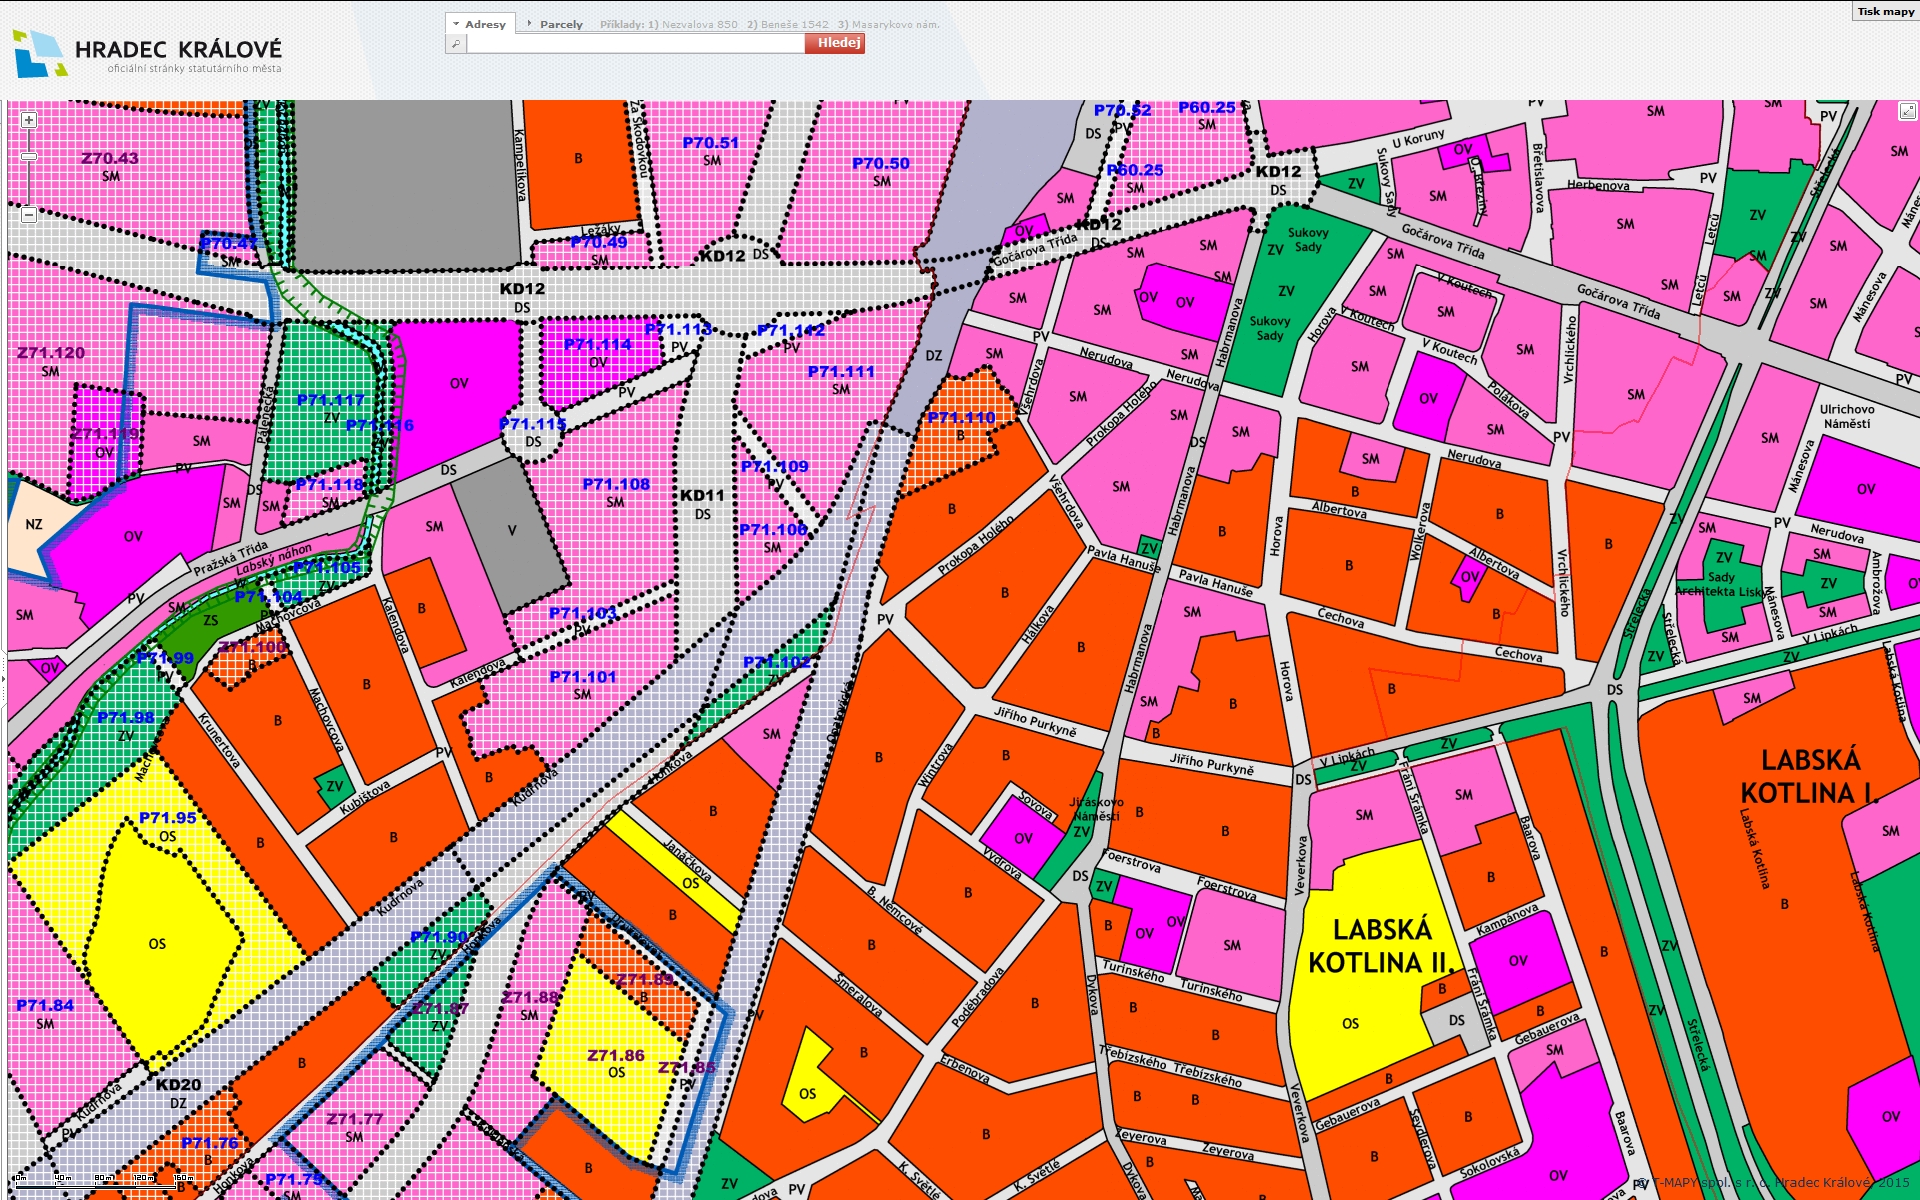This screenshot has height=1200, width=1920.
Task: Click the zoom in plus button
Action: pyautogui.click(x=29, y=120)
